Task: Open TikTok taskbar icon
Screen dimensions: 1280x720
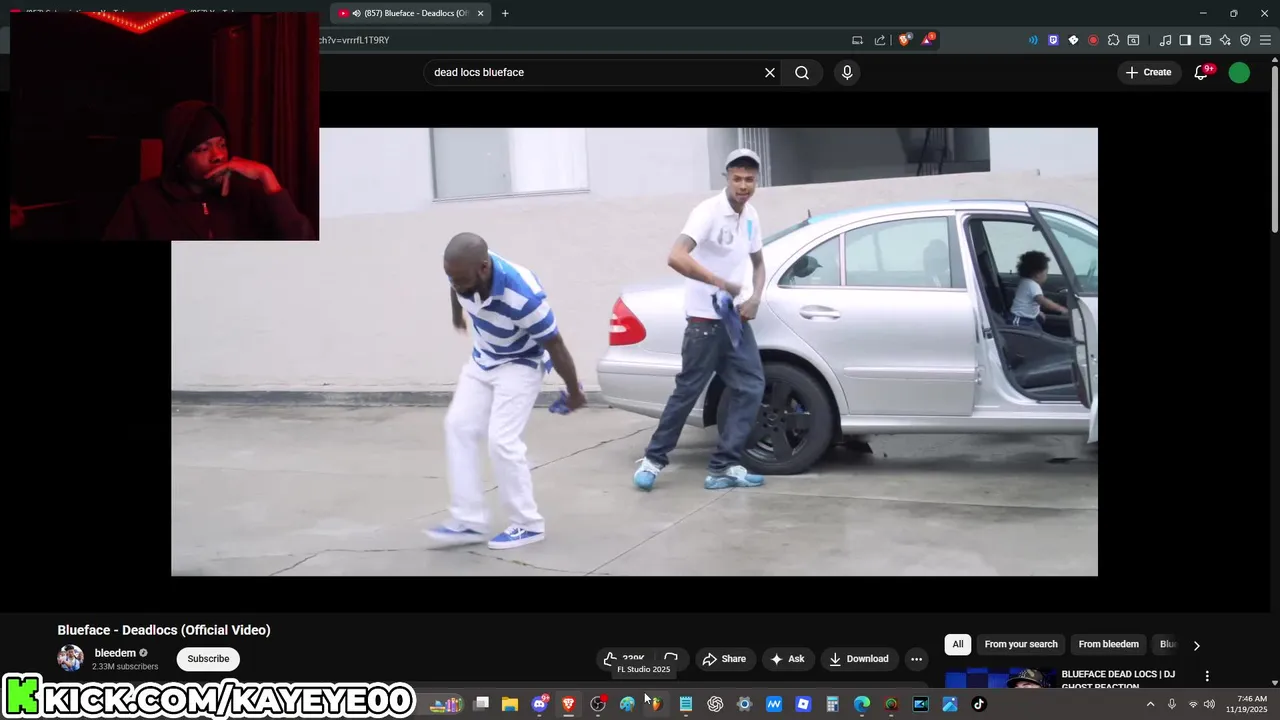Action: click(x=979, y=704)
